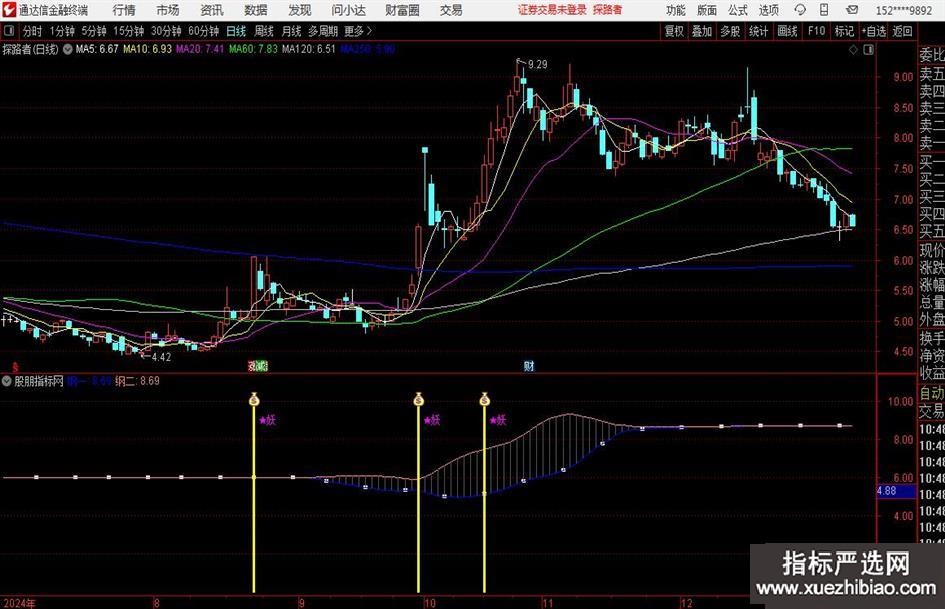Open the 多周期 multi-period view
The width and height of the screenshot is (945, 609).
[x=323, y=31]
